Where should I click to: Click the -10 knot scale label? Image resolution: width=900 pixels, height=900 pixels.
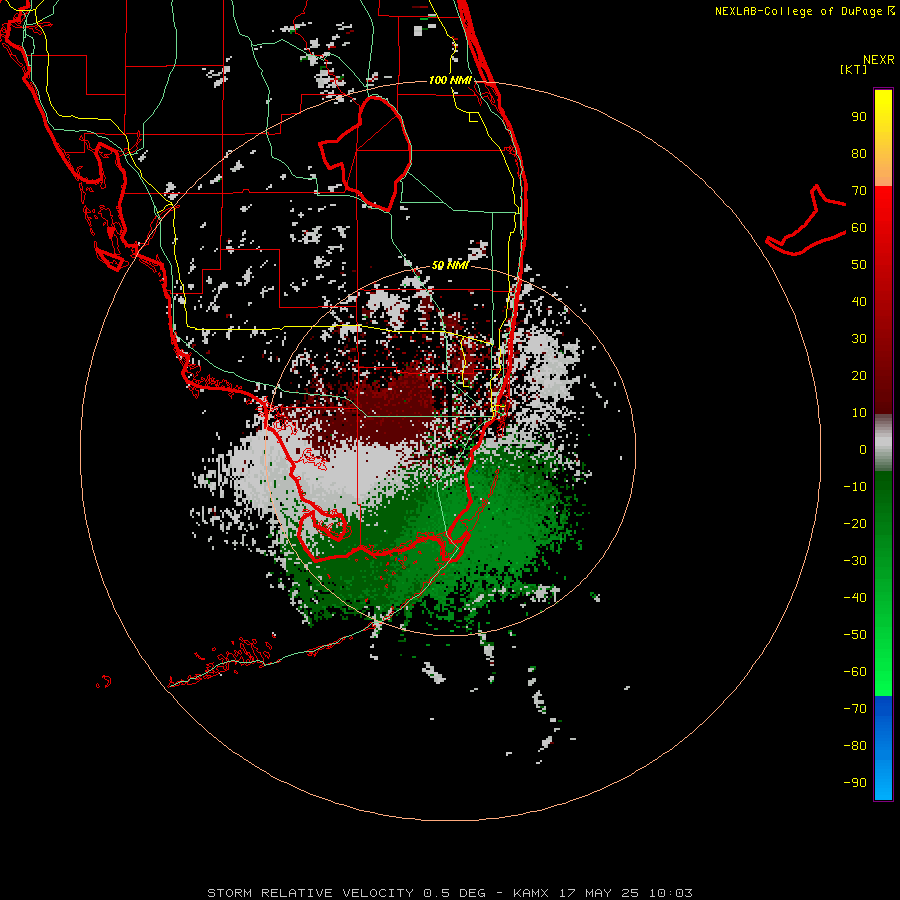[x=855, y=487]
